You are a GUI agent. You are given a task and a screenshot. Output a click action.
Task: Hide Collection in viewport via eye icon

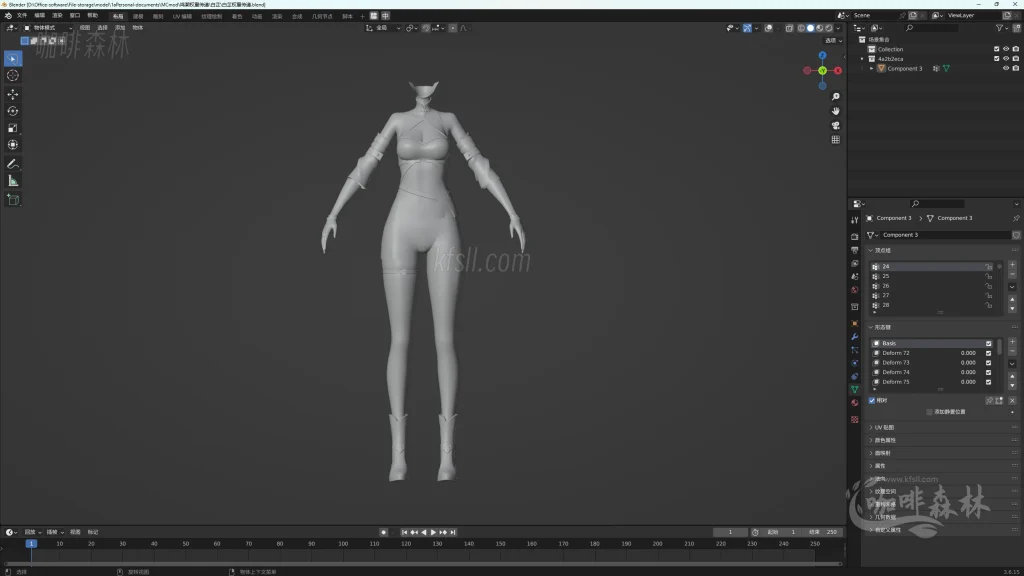[x=1006, y=49]
